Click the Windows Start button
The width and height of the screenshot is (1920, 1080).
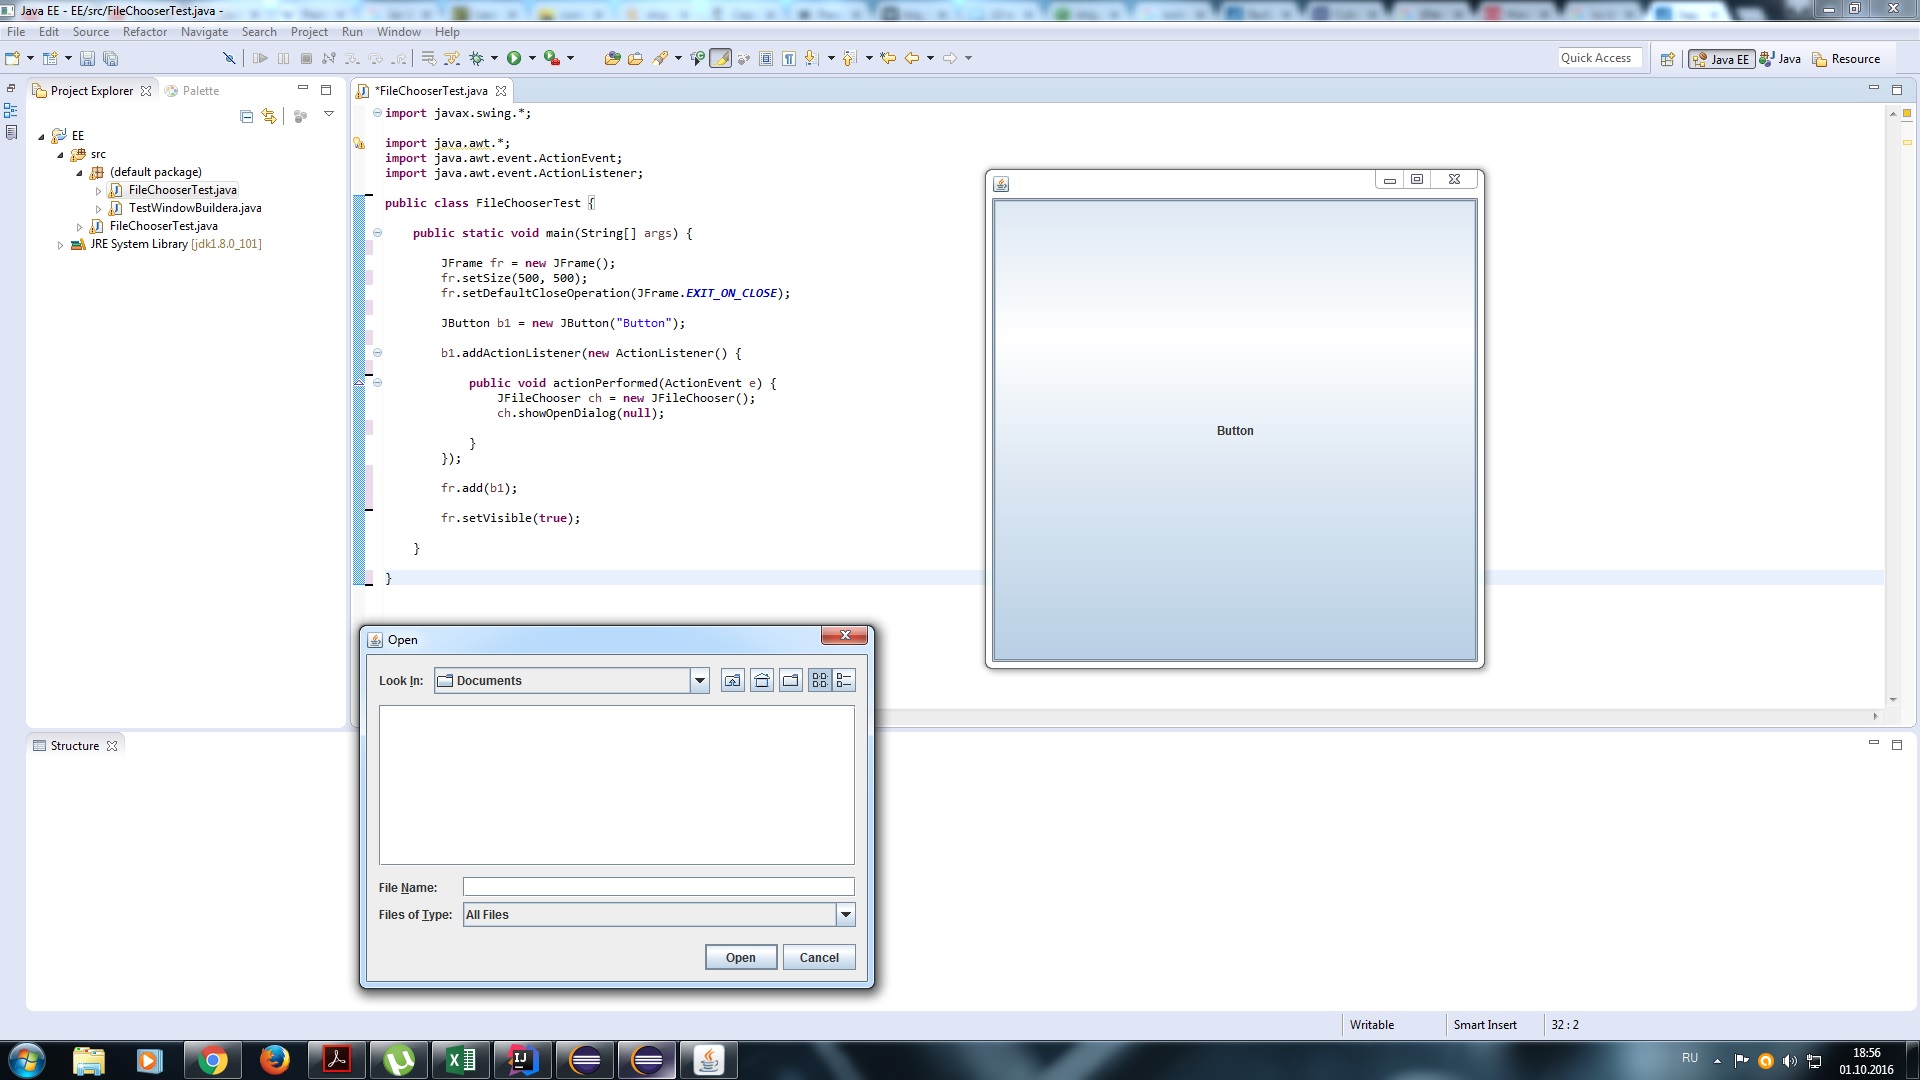click(x=26, y=1060)
